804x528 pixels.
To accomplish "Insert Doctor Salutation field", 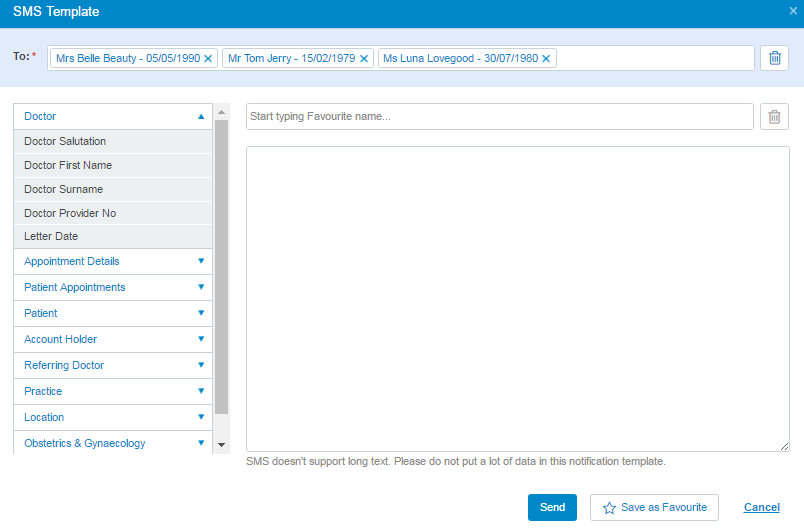I will coord(113,141).
